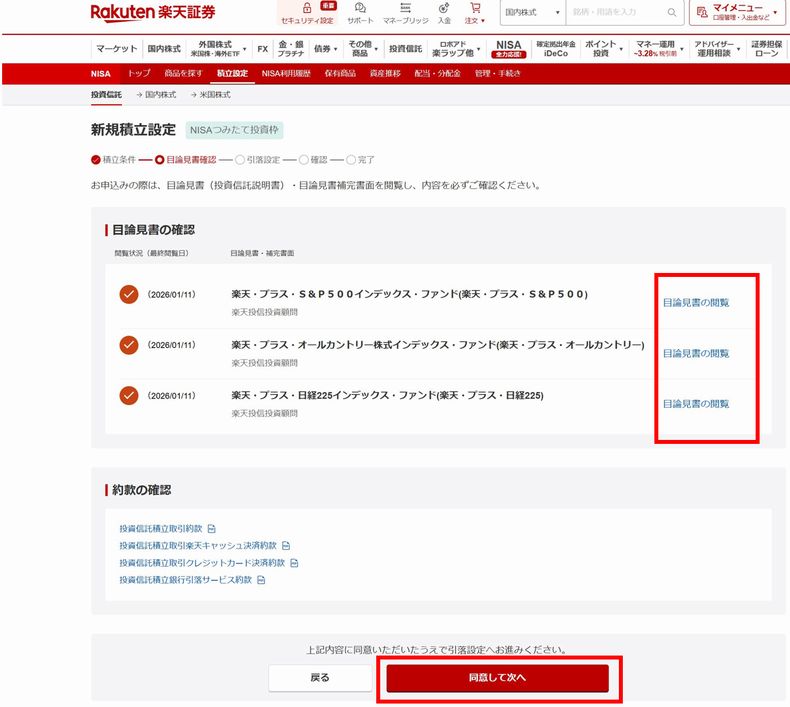Click 楽天・プラス・S&P500インデックス・ファンド name

(410, 294)
